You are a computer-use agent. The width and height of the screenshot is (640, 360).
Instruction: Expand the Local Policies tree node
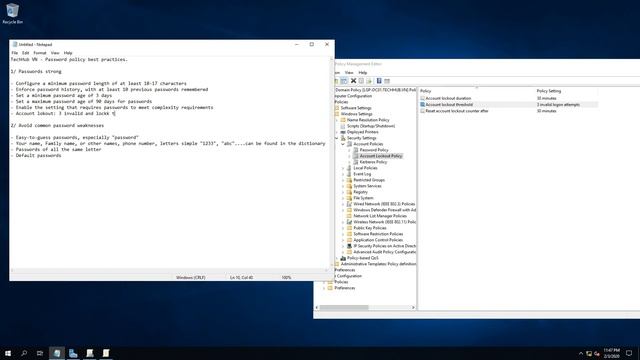pos(343,168)
